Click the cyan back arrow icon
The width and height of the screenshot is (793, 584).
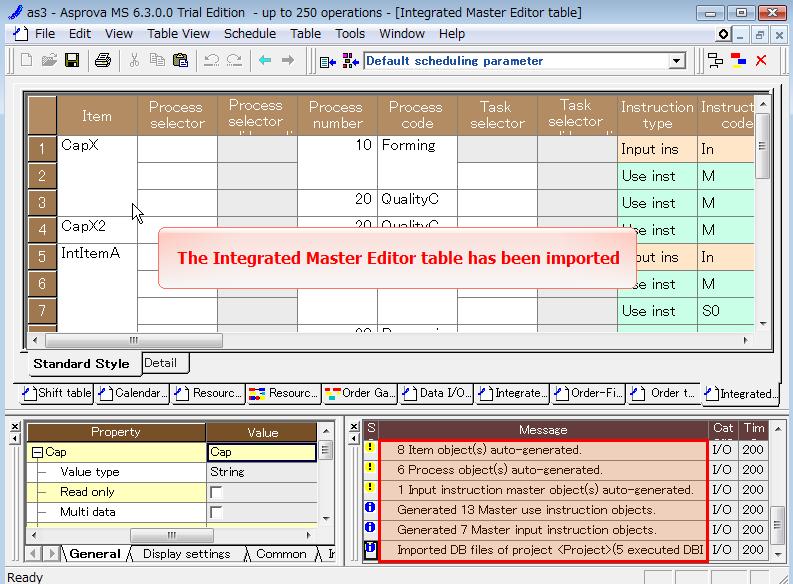(265, 61)
